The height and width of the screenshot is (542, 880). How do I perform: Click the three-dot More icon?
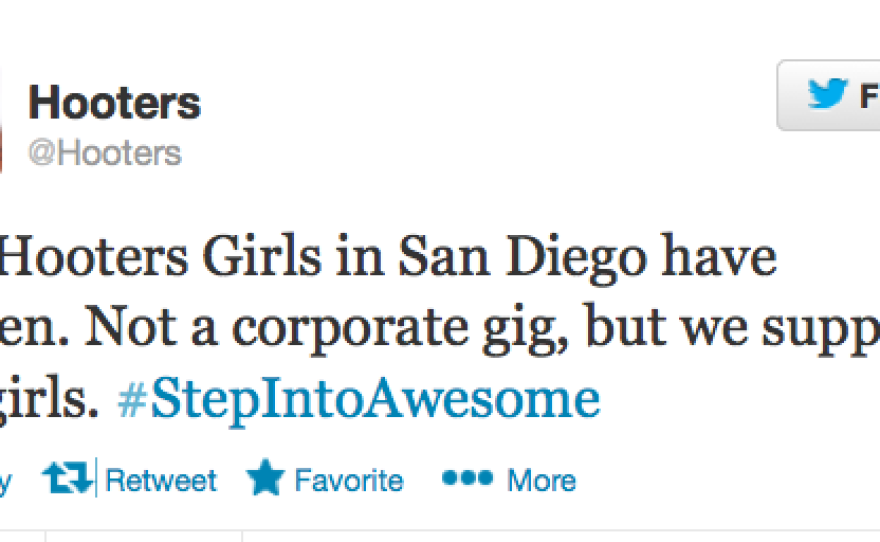467,479
